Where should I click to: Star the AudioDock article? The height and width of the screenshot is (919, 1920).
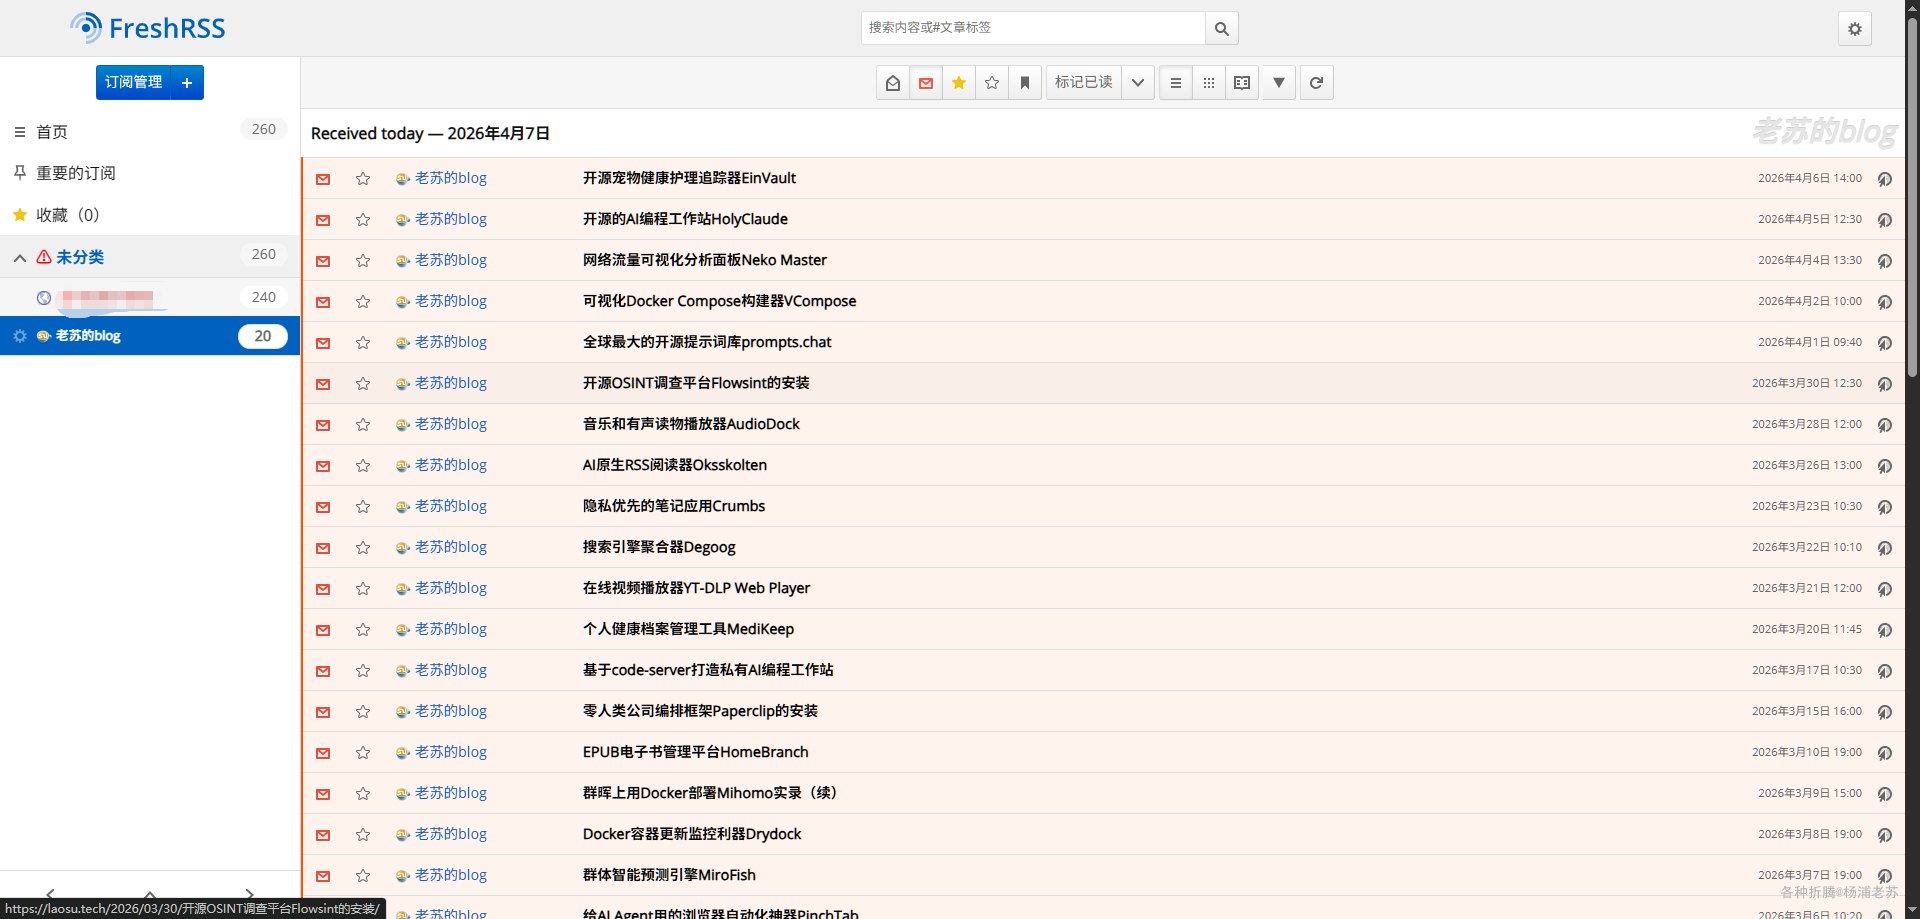(363, 425)
